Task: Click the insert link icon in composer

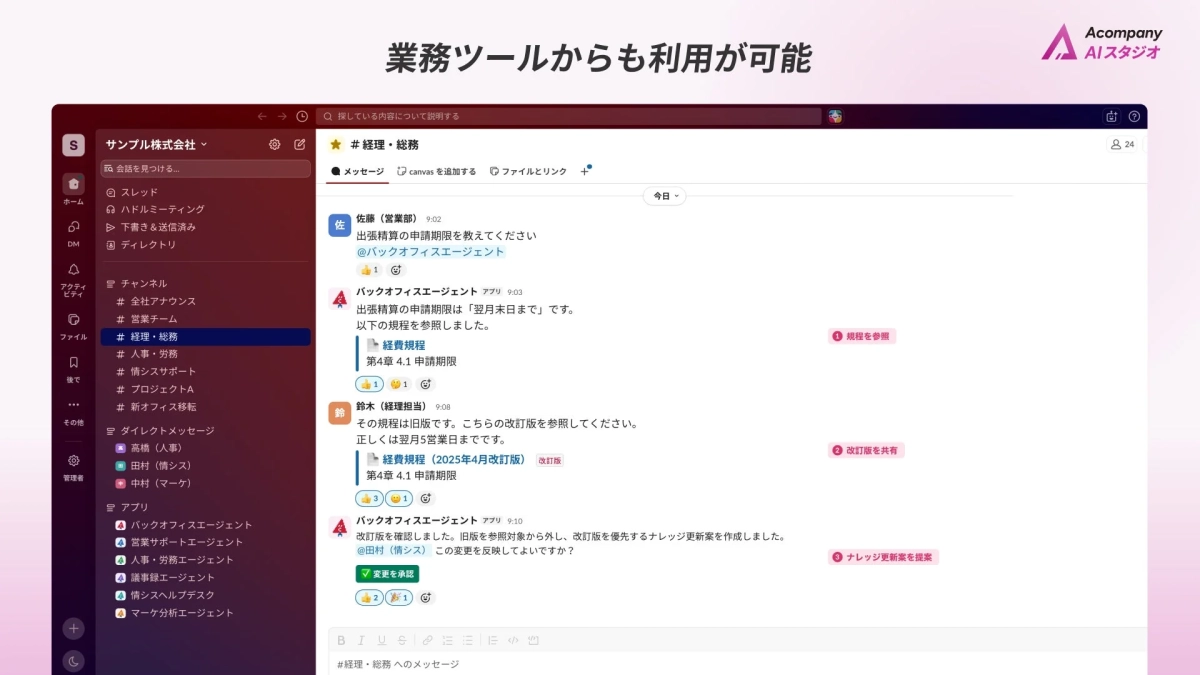Action: pos(427,640)
